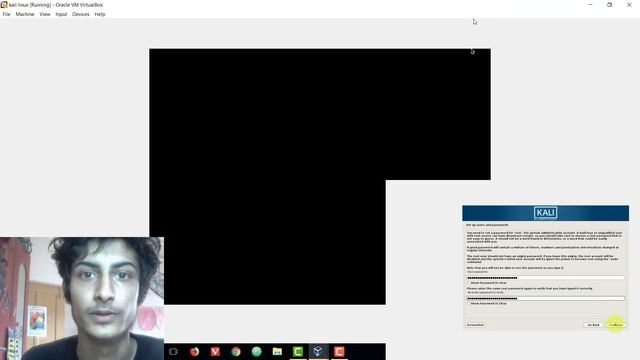
Task: Open the File menu
Action: pos(7,14)
